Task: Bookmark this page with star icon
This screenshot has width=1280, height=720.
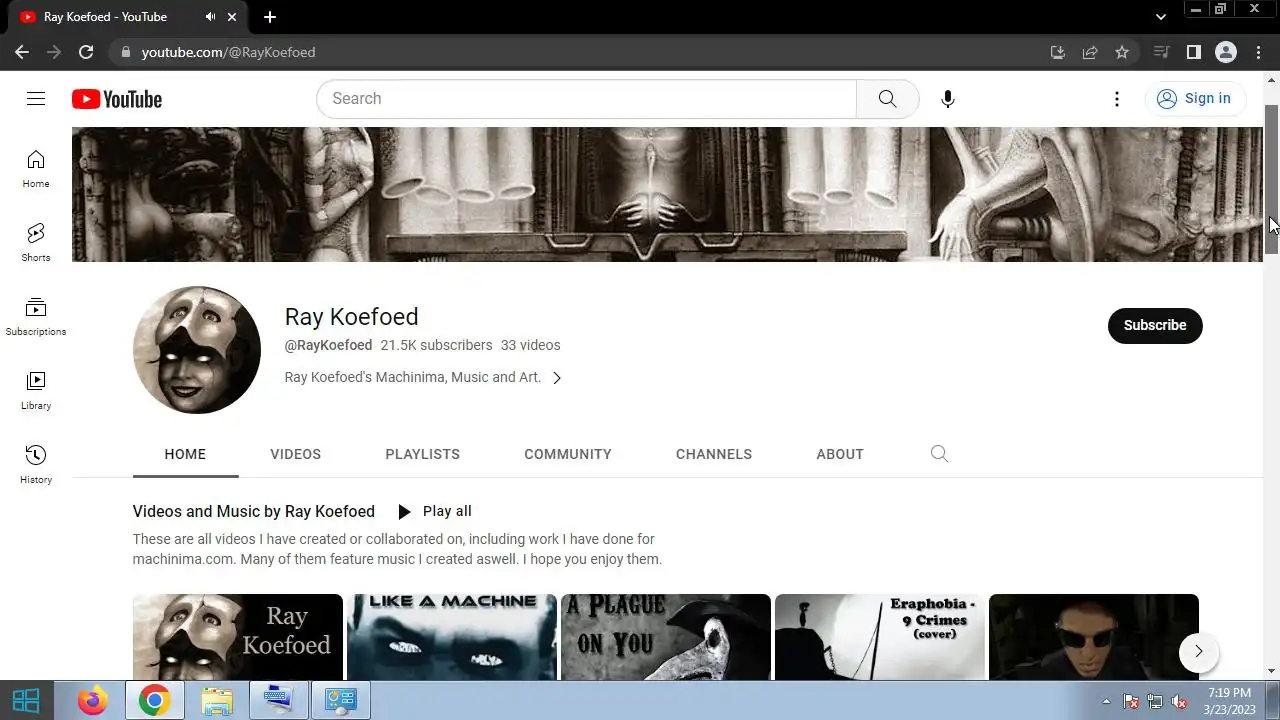Action: (1122, 52)
